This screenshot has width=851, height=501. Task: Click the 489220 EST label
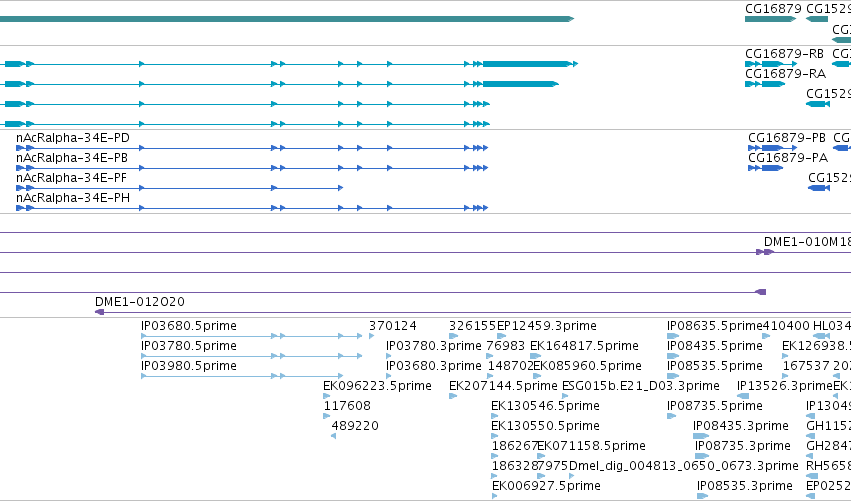(355, 426)
